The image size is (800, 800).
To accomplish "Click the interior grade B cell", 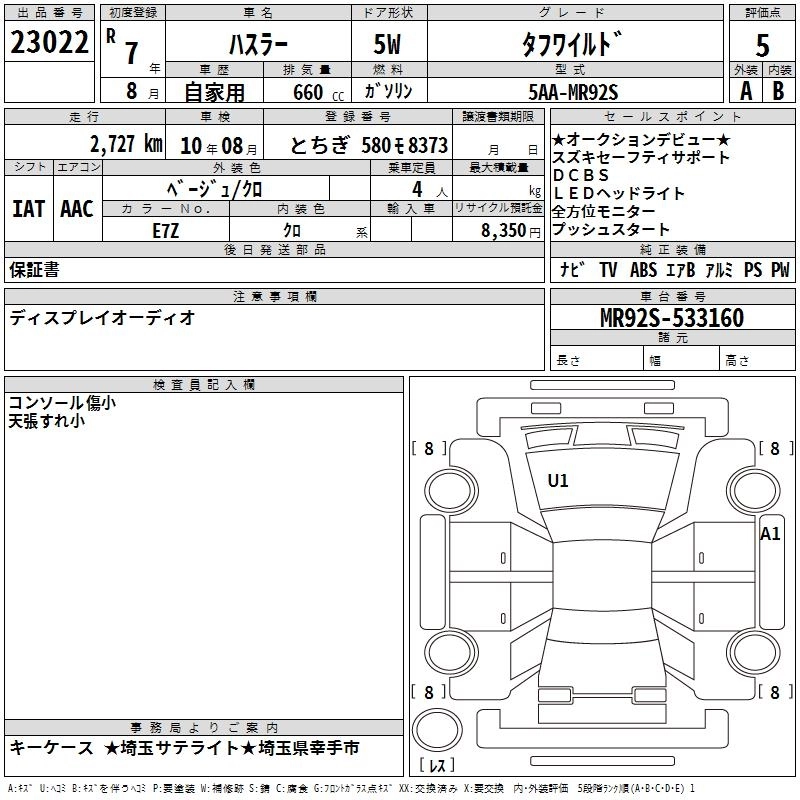I will click(778, 91).
